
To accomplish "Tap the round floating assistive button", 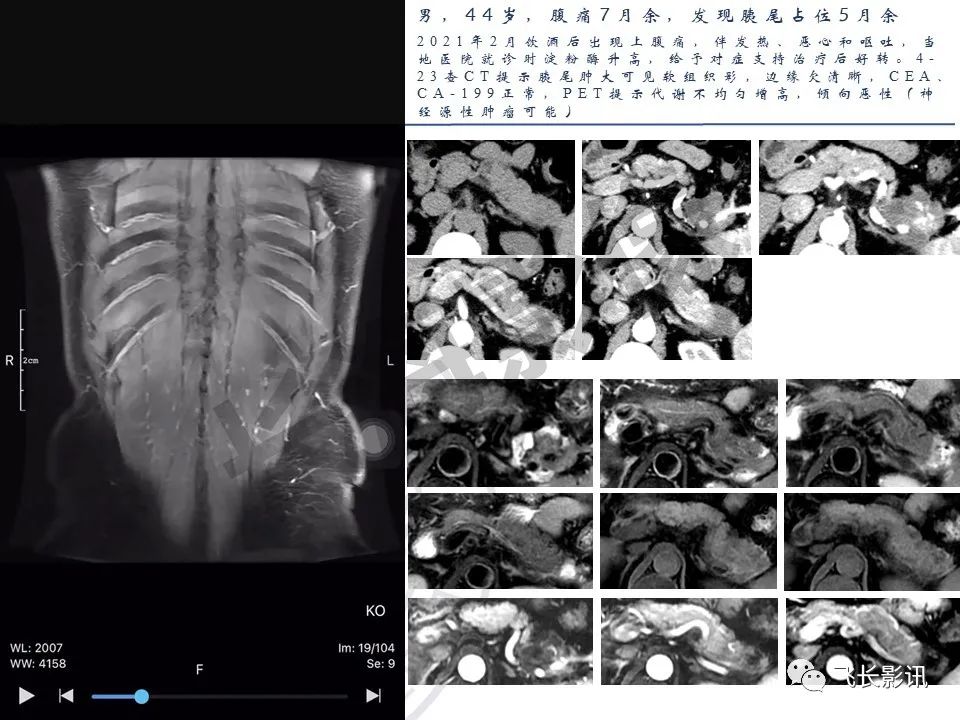I will 375,439.
